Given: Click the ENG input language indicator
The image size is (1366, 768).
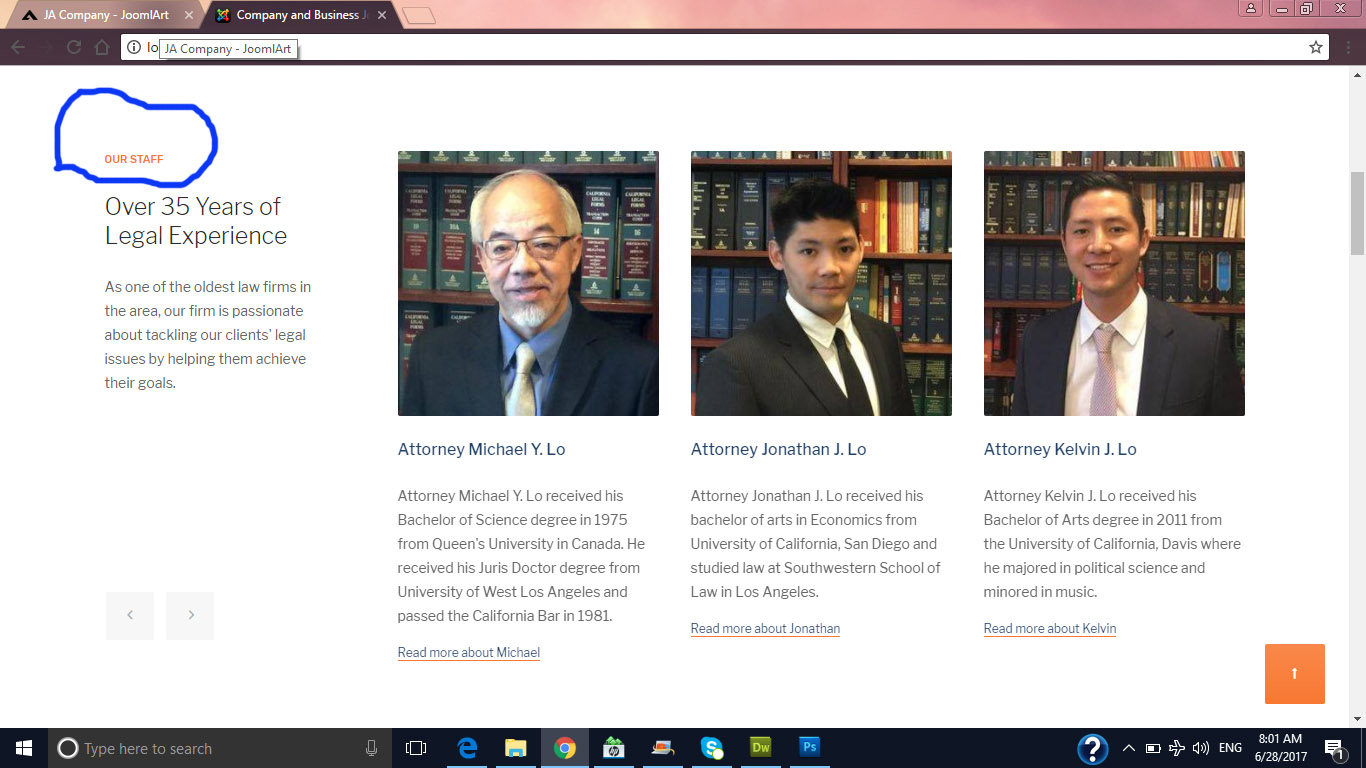Looking at the screenshot, I should tap(1230, 748).
